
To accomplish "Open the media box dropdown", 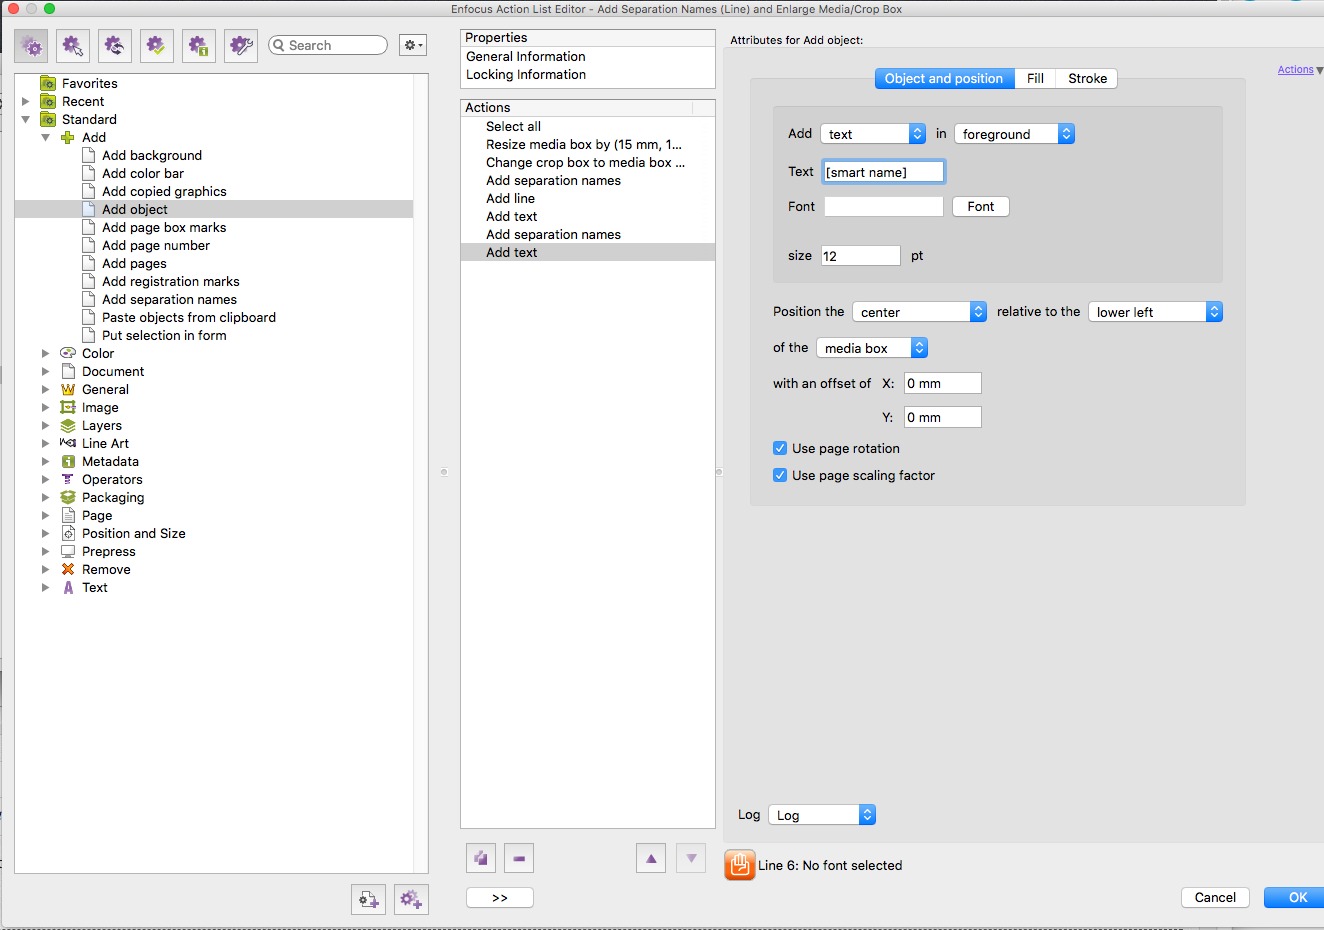I will [872, 348].
